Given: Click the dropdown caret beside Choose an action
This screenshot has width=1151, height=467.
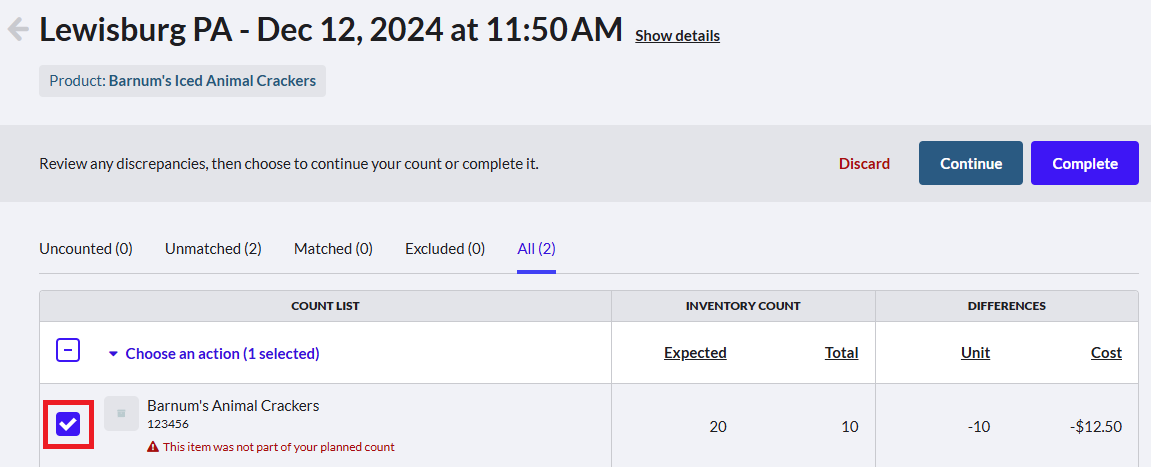Looking at the screenshot, I should [113, 353].
